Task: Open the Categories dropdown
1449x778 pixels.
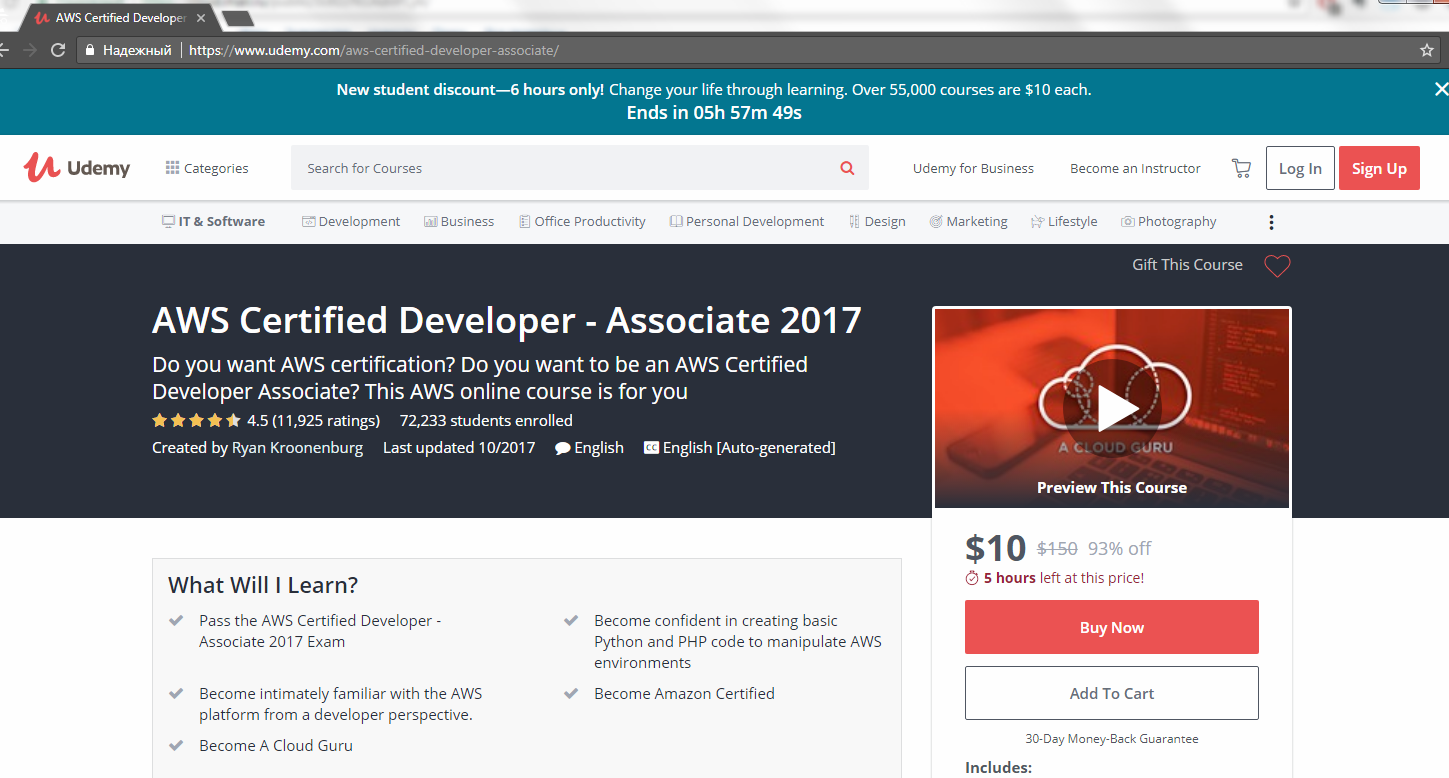Action: (x=207, y=168)
